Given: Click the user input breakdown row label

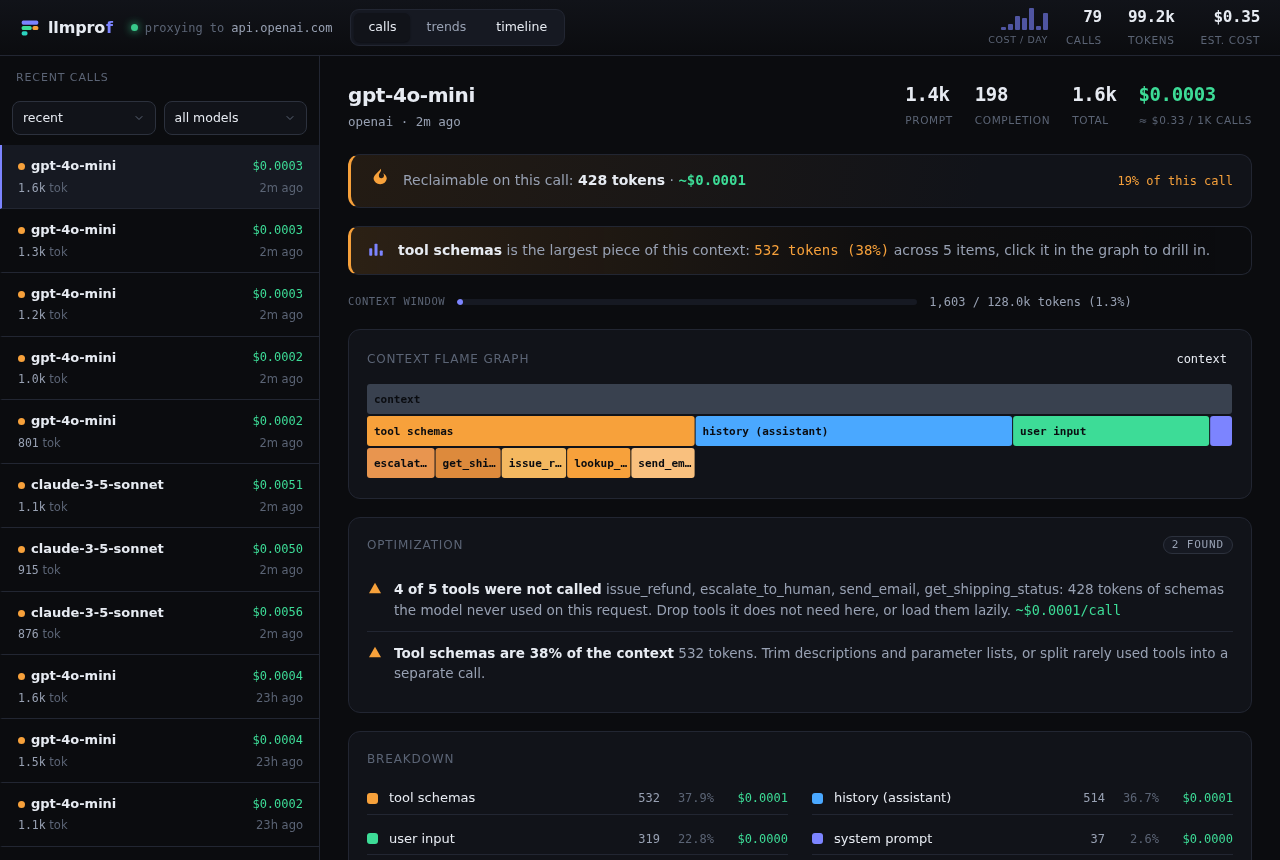Looking at the screenshot, I should pyautogui.click(x=422, y=839).
